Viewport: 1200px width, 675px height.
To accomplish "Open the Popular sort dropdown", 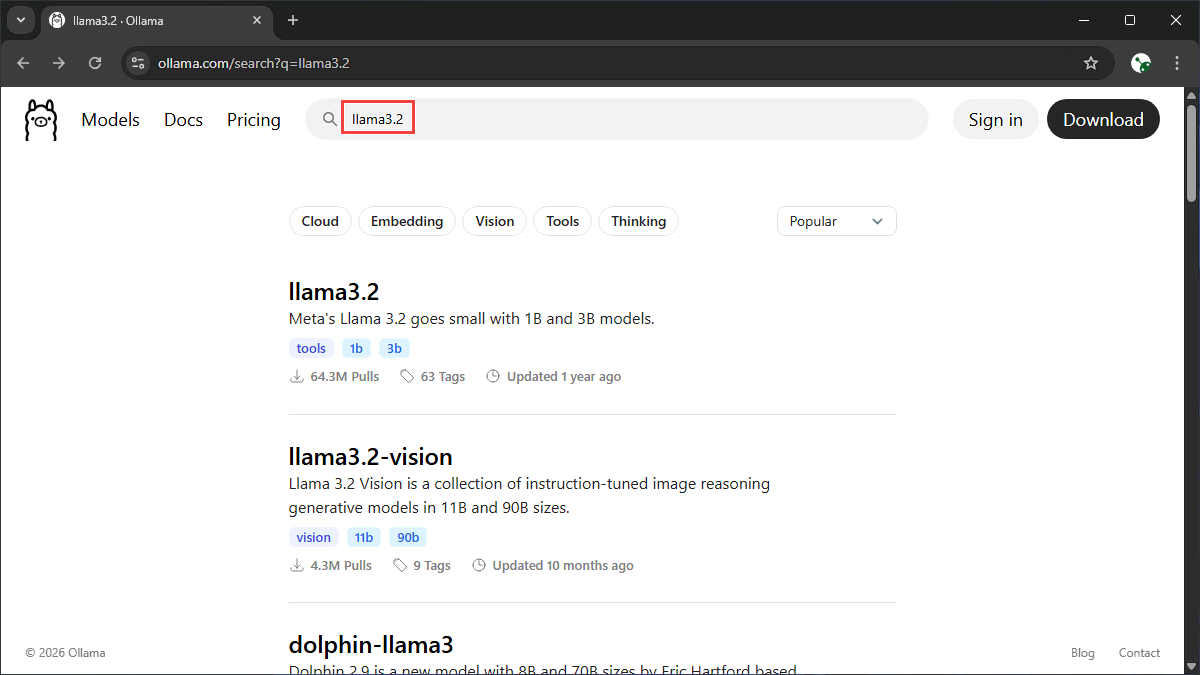I will click(837, 221).
